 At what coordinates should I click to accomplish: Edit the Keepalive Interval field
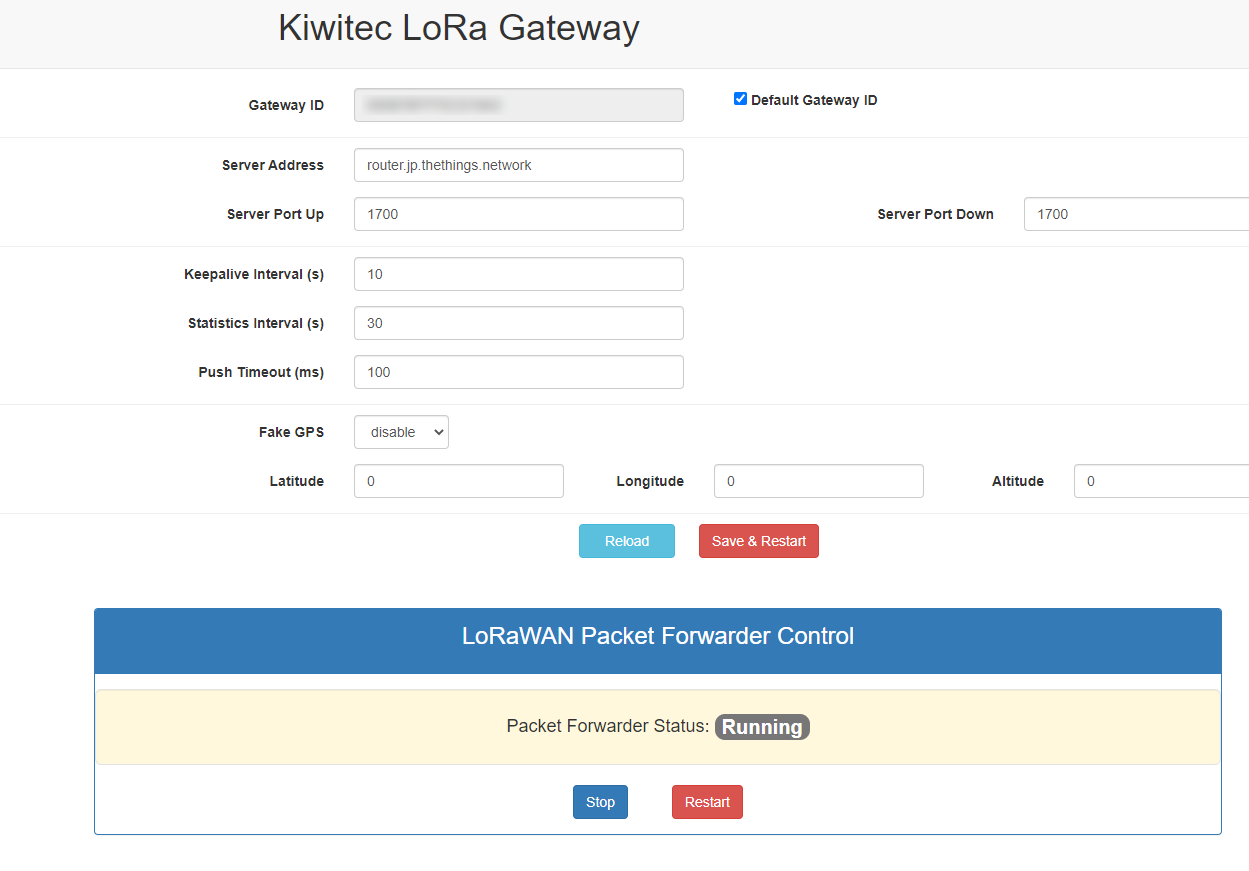pyautogui.click(x=519, y=274)
